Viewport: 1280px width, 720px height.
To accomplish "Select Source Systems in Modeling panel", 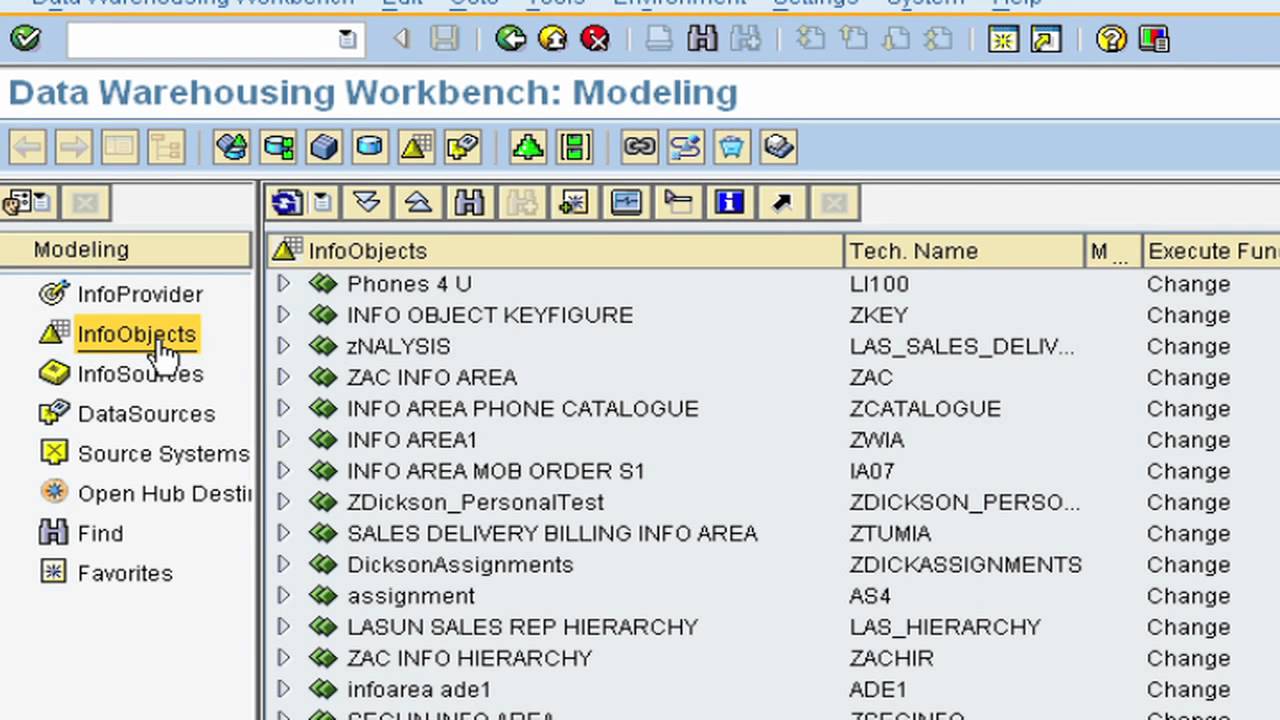I will click(163, 454).
